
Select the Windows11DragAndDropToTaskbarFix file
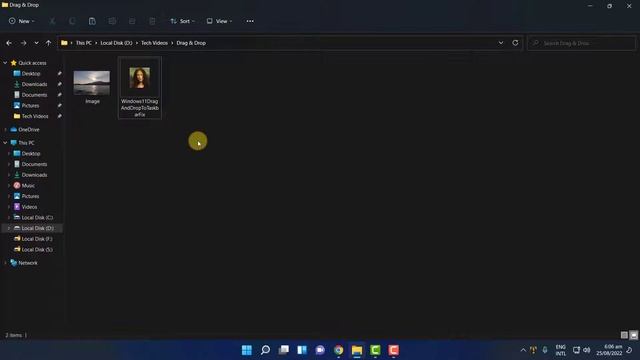[x=140, y=88]
